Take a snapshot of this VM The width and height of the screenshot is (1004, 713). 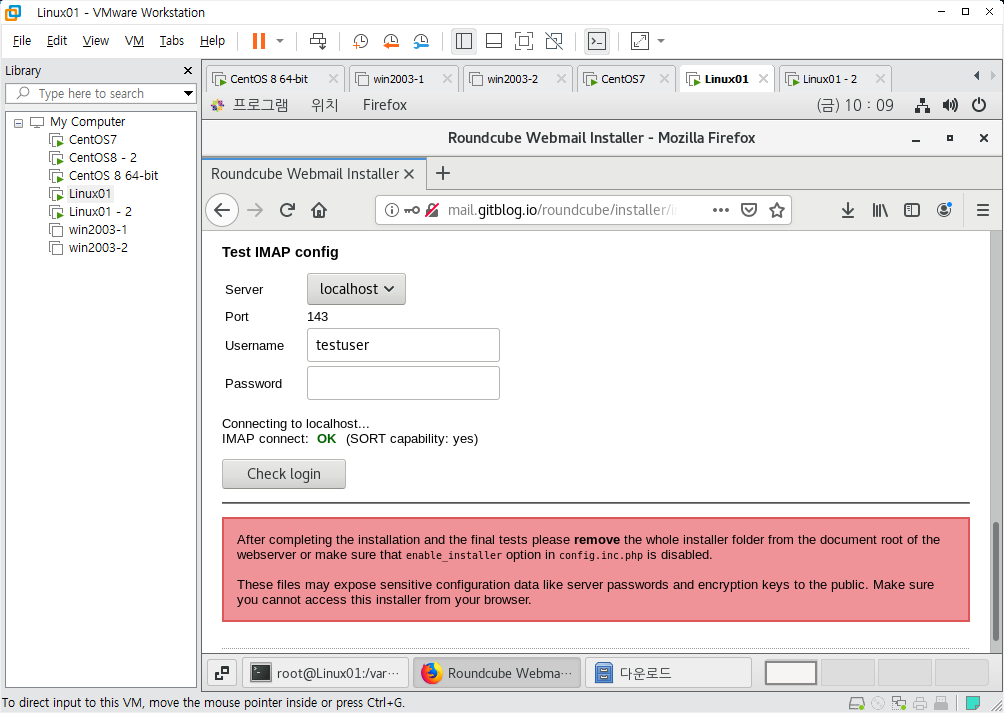tap(360, 41)
